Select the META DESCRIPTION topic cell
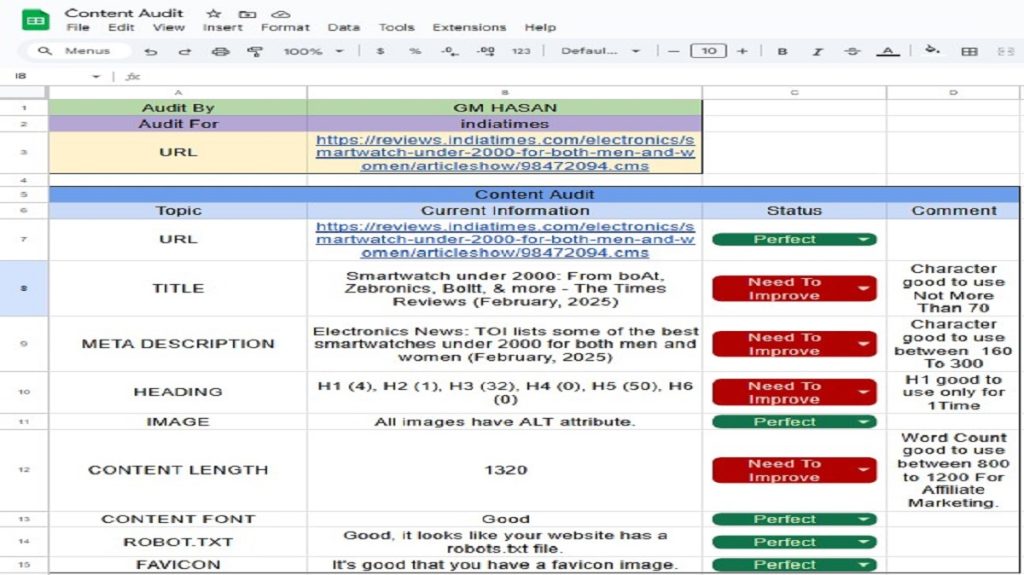 coord(178,344)
